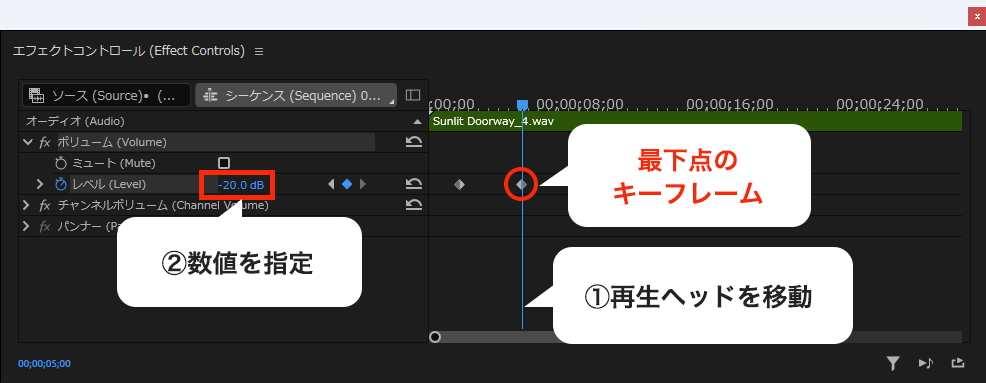Close the window with red X
This screenshot has height=383, width=986.
pyautogui.click(x=977, y=18)
